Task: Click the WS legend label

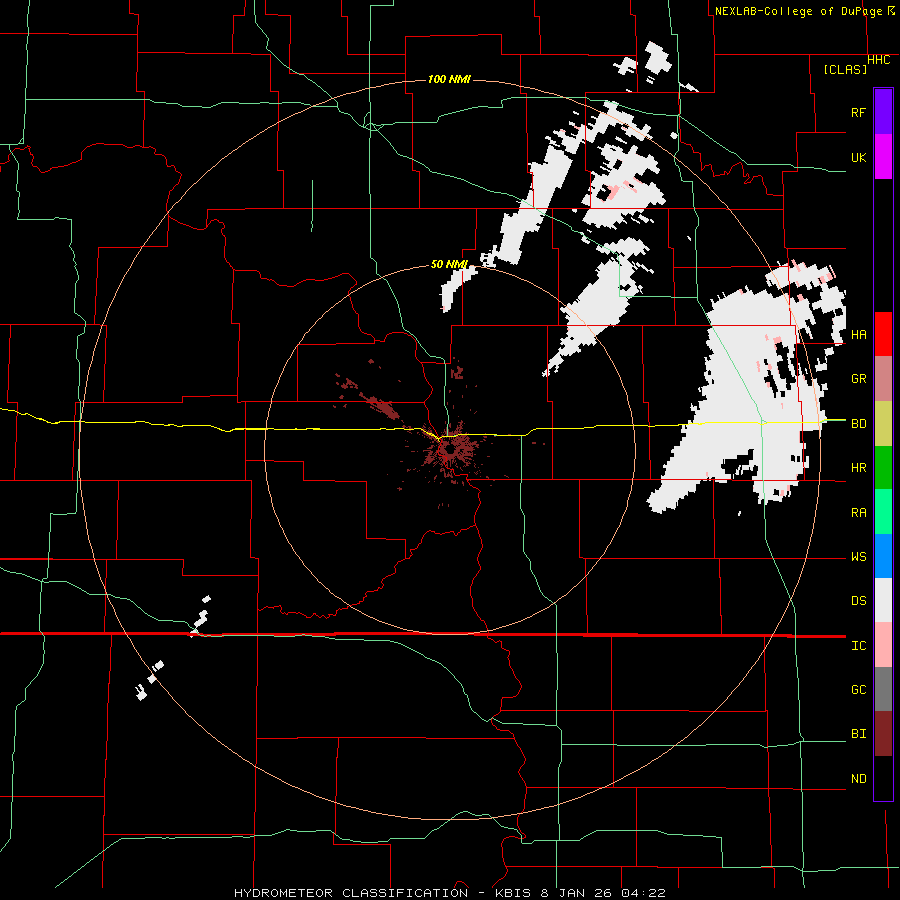Action: tap(858, 557)
